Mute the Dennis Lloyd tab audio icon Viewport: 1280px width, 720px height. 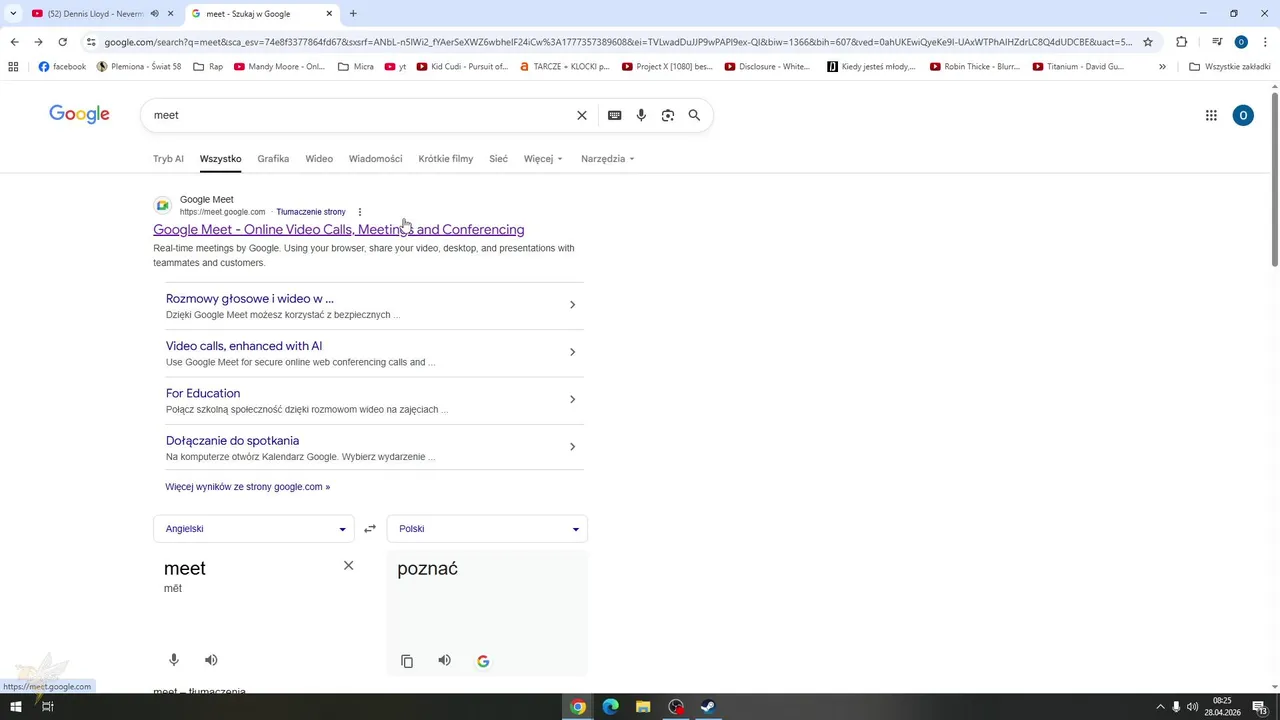pyautogui.click(x=154, y=14)
